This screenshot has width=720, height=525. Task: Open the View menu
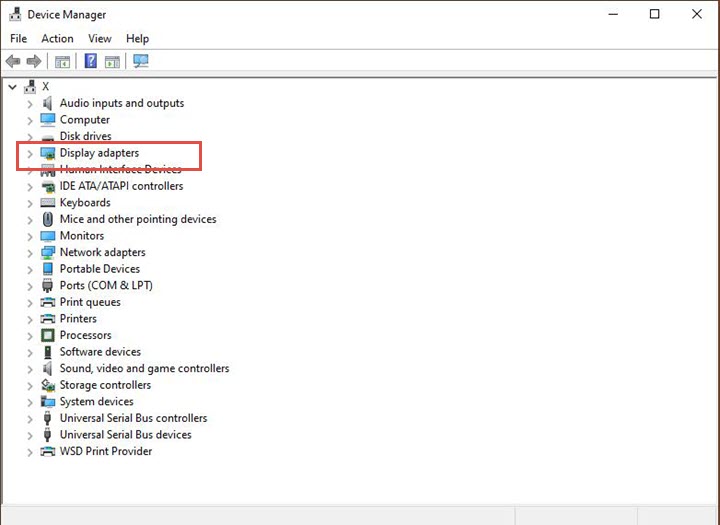(x=100, y=39)
